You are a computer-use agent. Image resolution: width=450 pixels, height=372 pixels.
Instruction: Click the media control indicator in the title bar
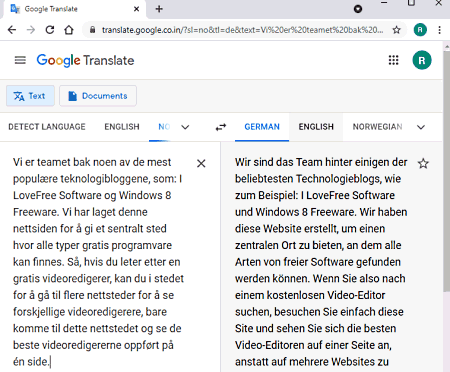[x=358, y=9]
